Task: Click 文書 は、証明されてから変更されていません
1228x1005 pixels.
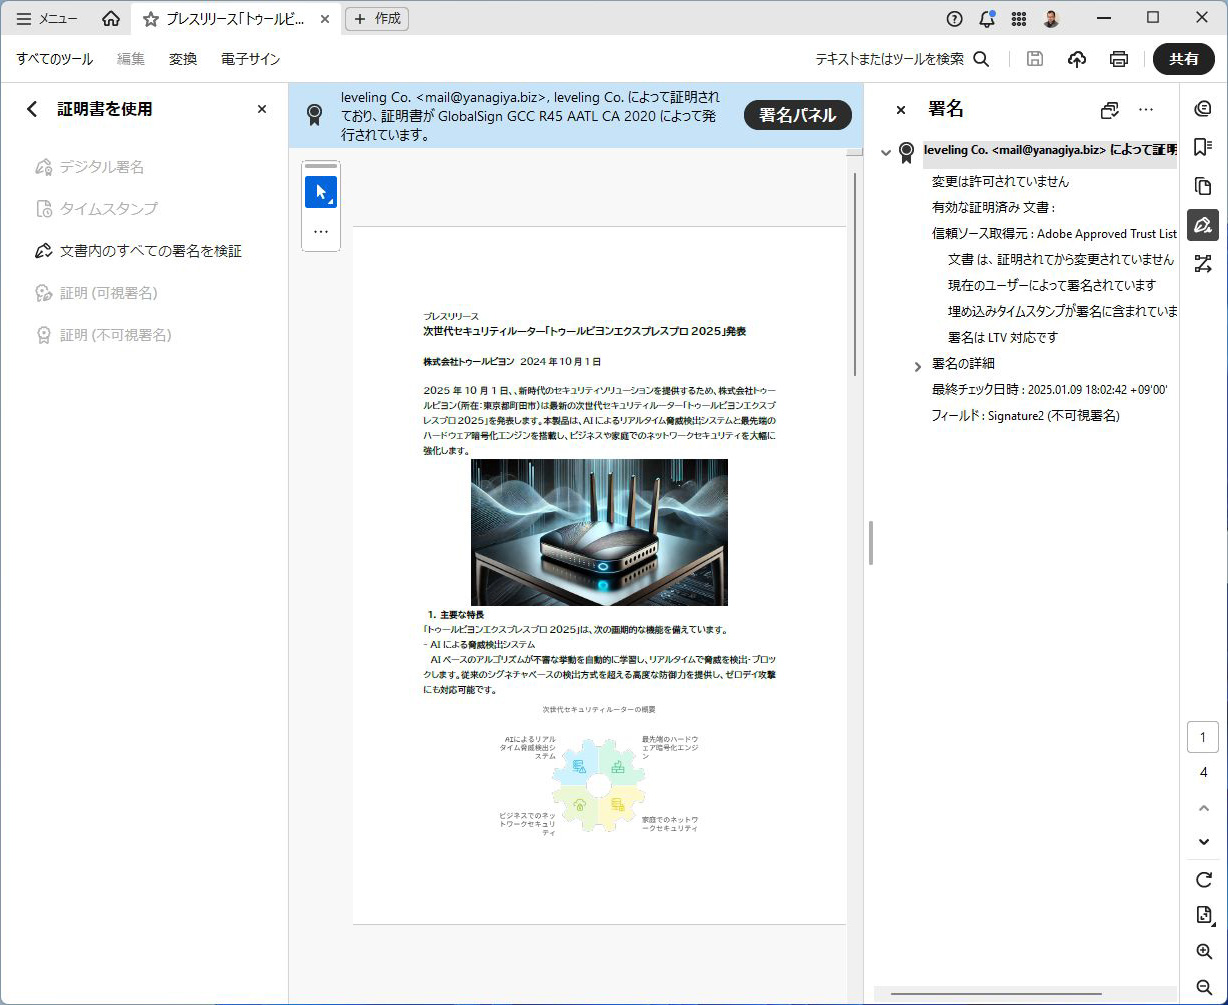Action: click(1062, 260)
